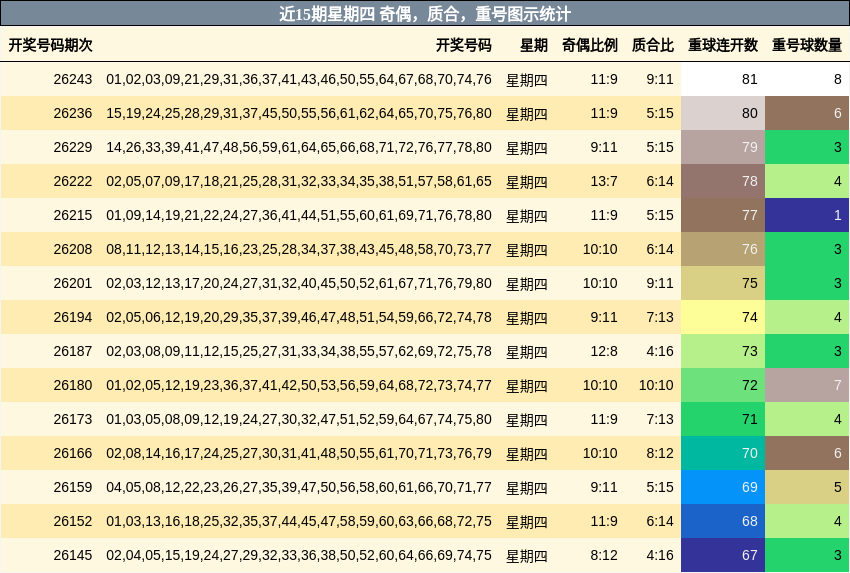Screen dimensions: 850x573
Task: Click the bright blue 69 cell
Action: coord(723,487)
